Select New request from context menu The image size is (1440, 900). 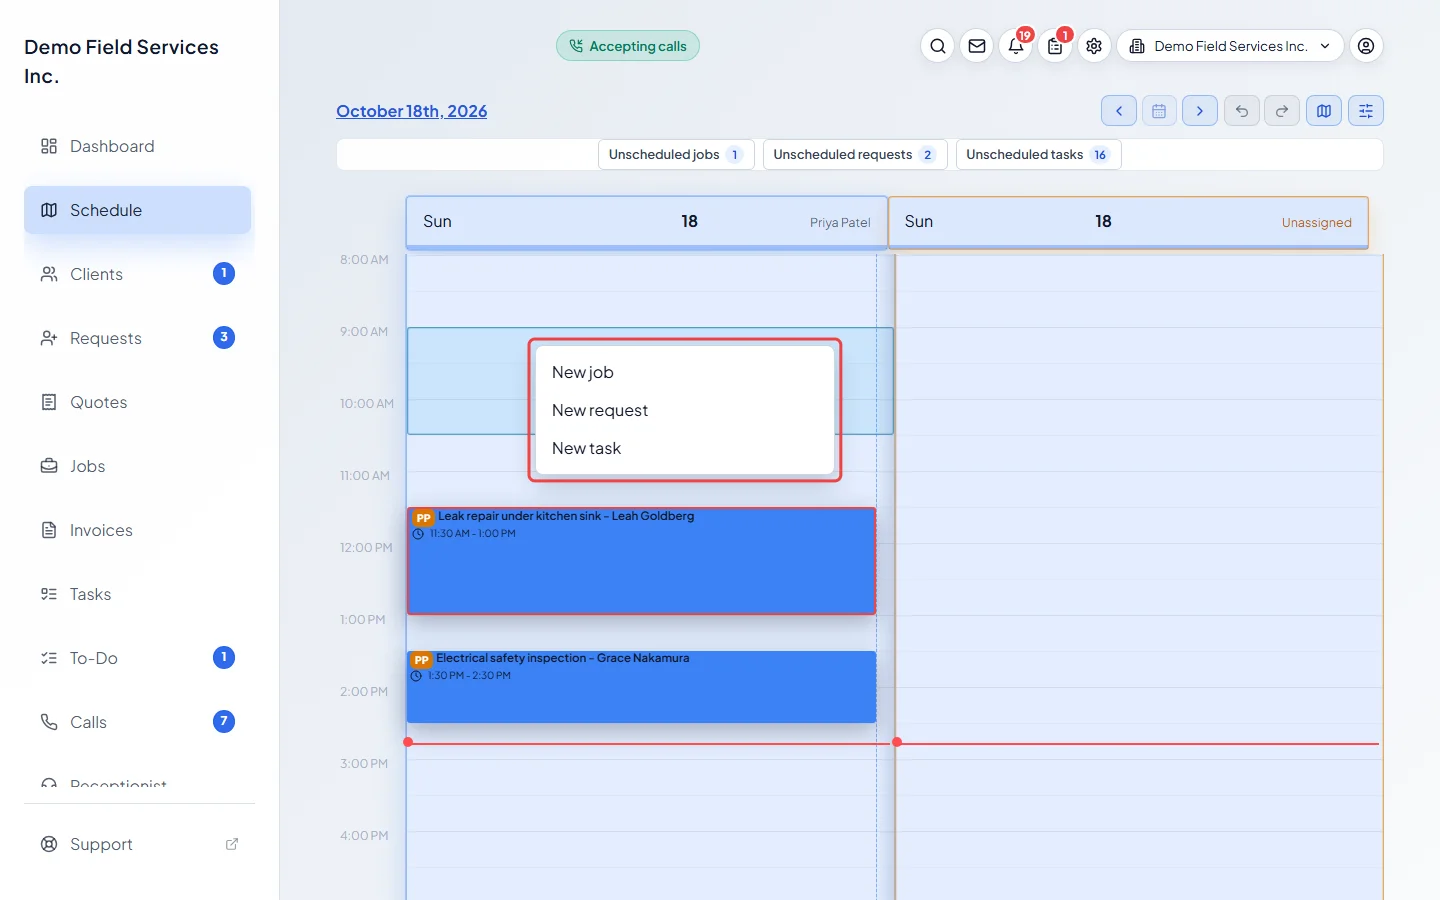[685, 410]
